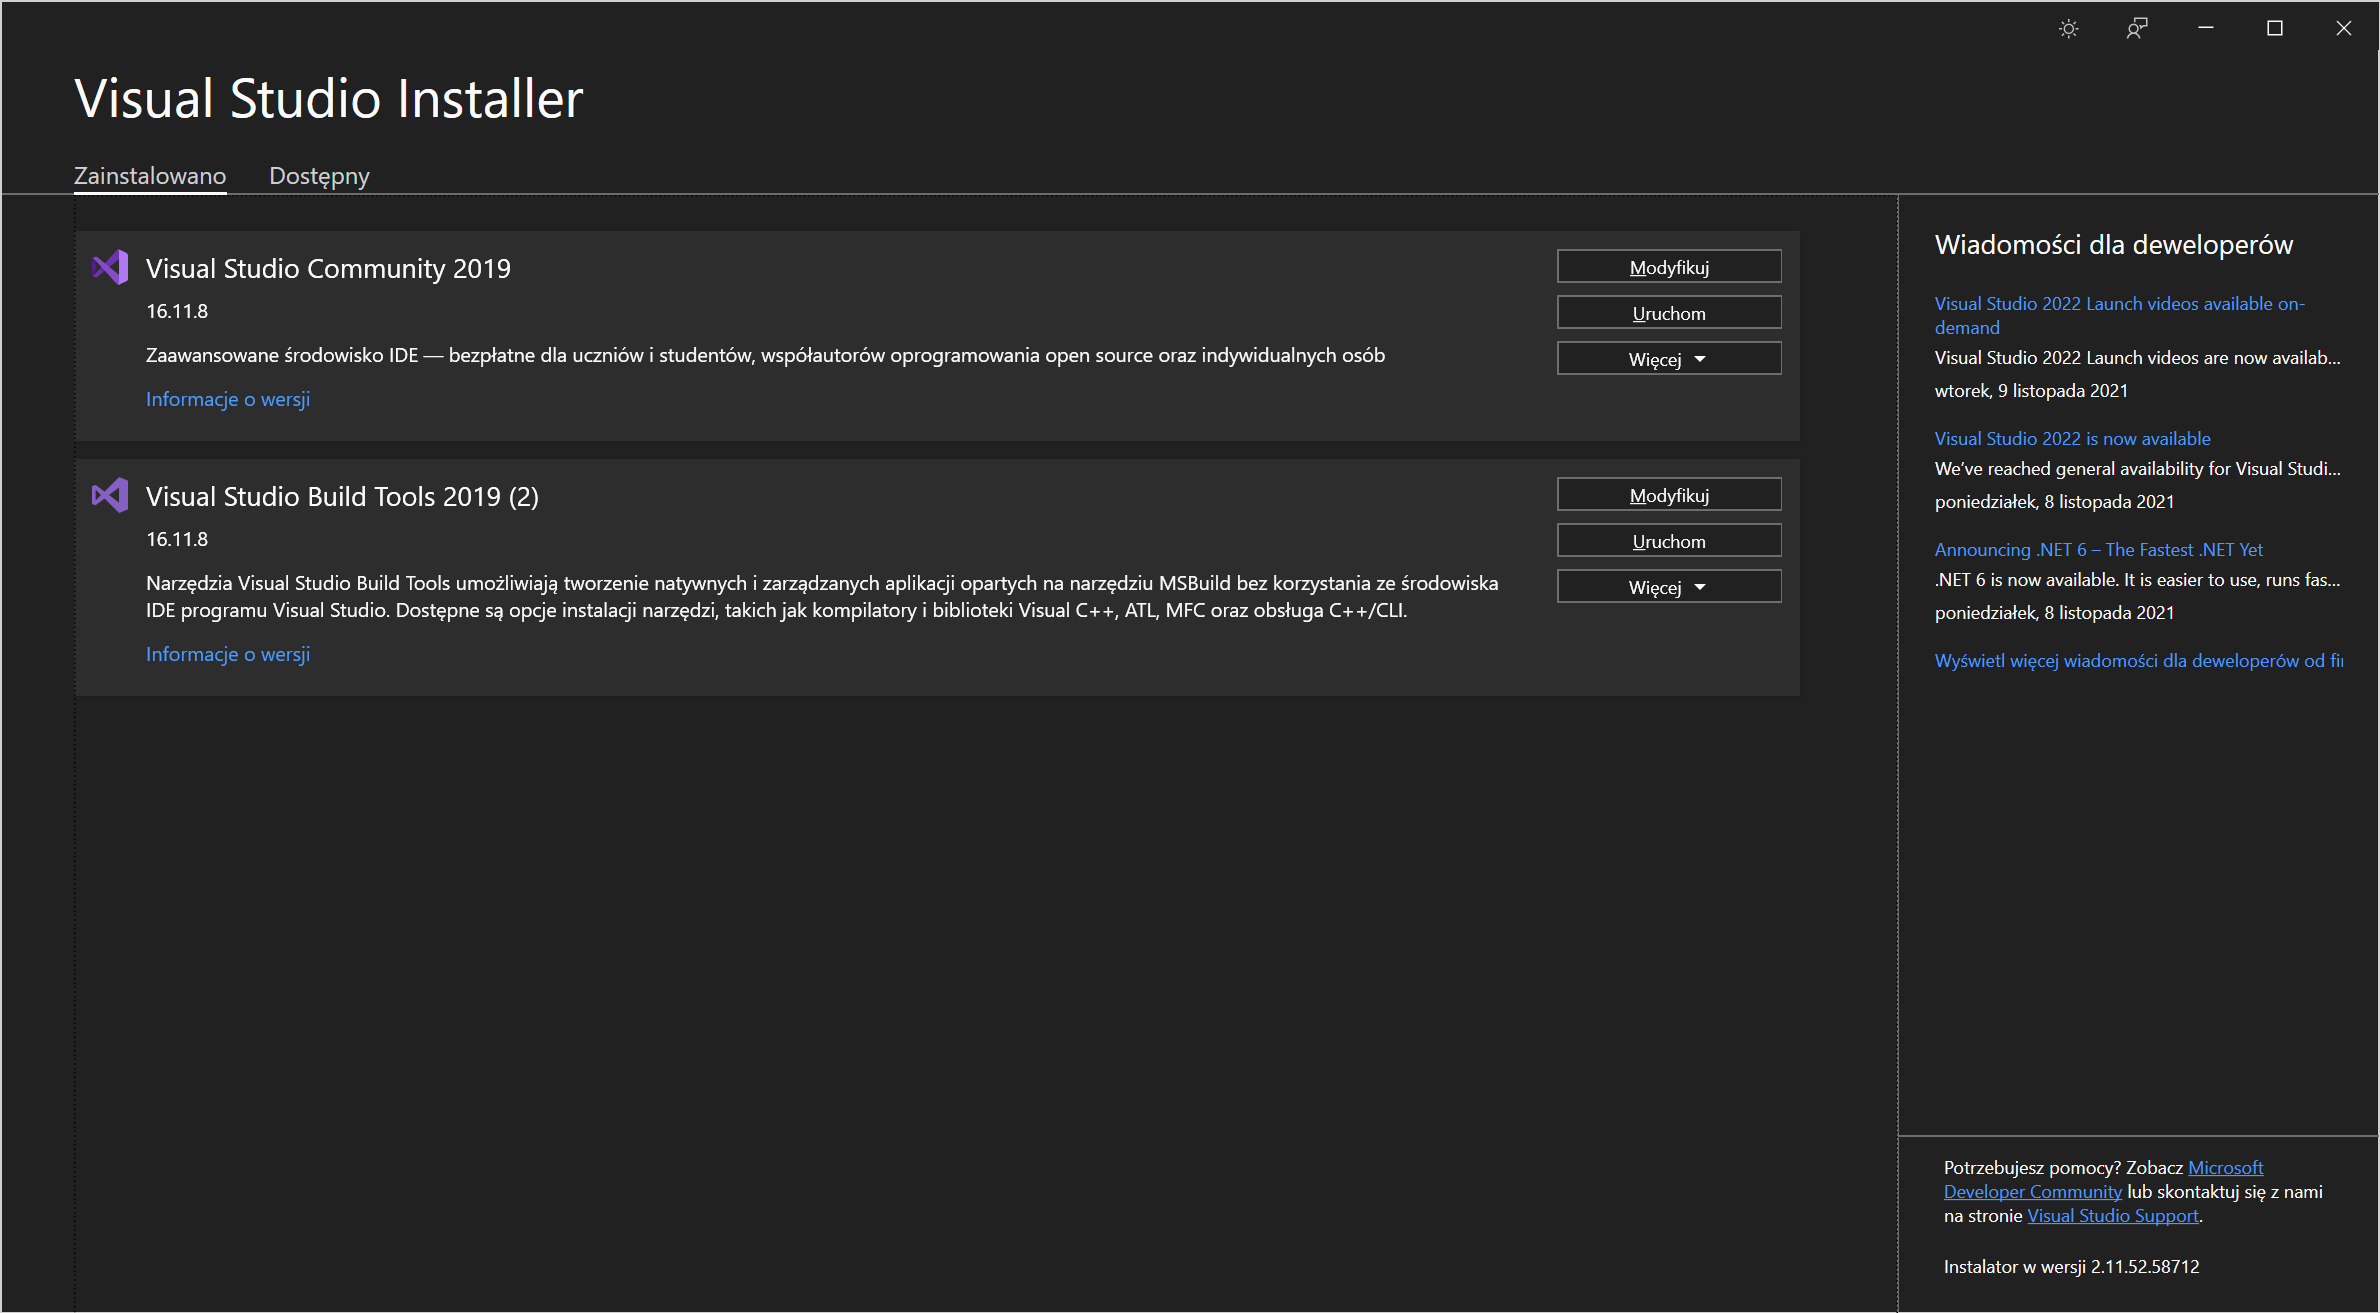Open Announcing .NET 6 news link

click(x=2098, y=549)
